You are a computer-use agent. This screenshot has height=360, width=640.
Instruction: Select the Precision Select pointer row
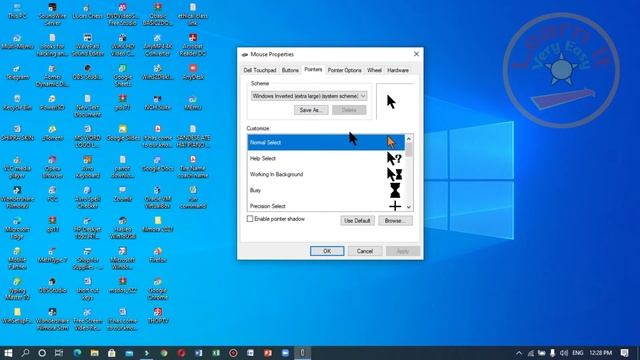tap(326, 205)
